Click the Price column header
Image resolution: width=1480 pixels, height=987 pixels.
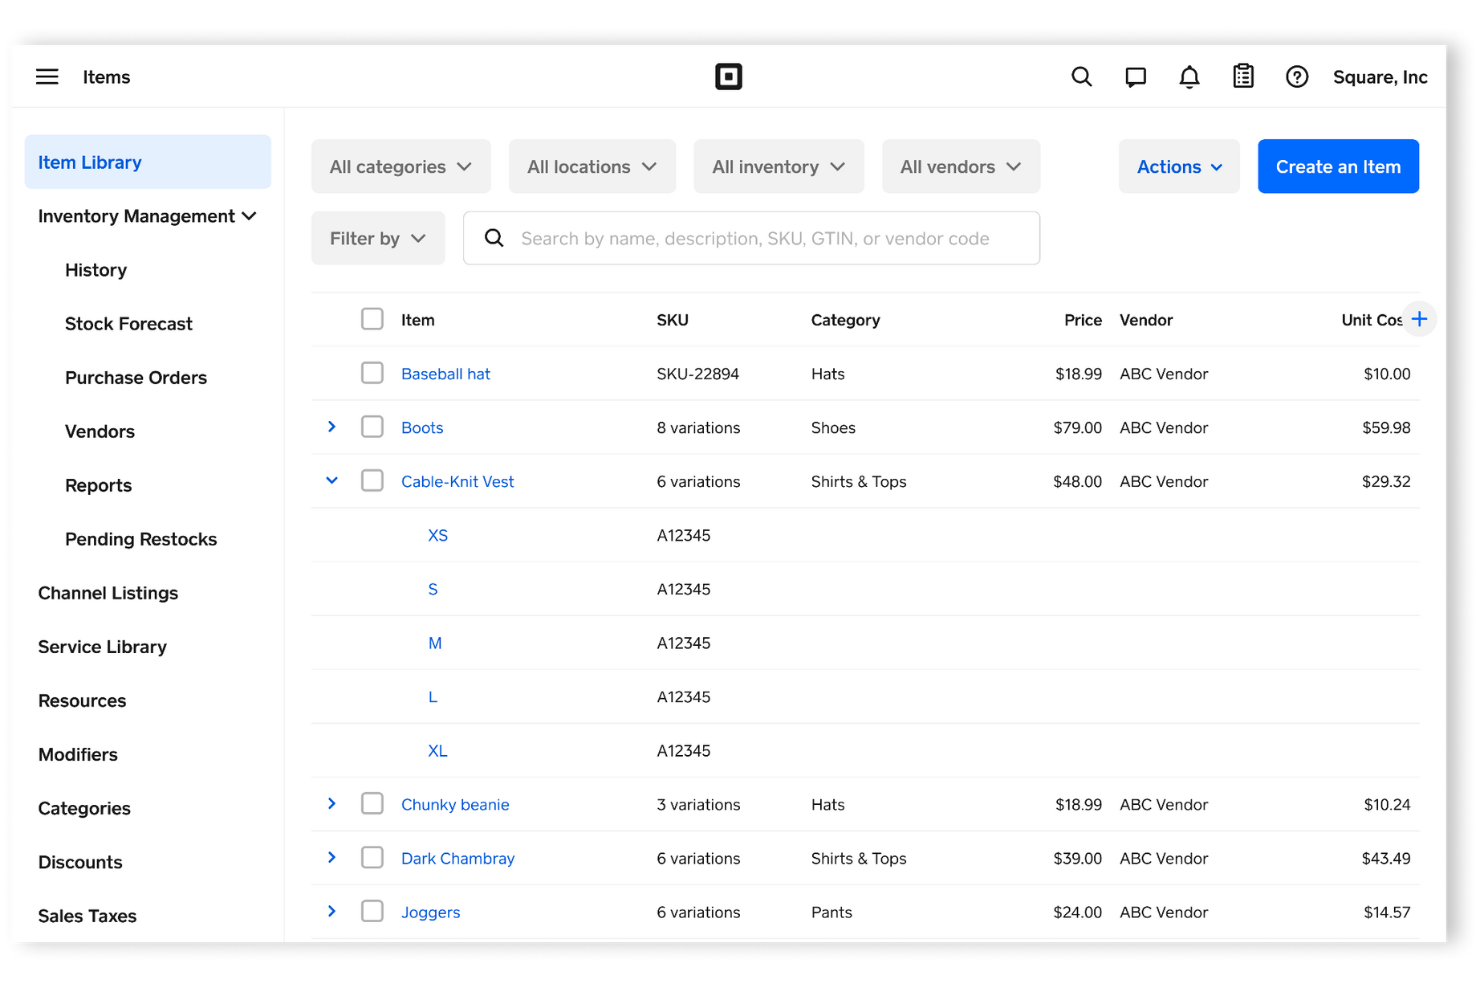point(1083,320)
